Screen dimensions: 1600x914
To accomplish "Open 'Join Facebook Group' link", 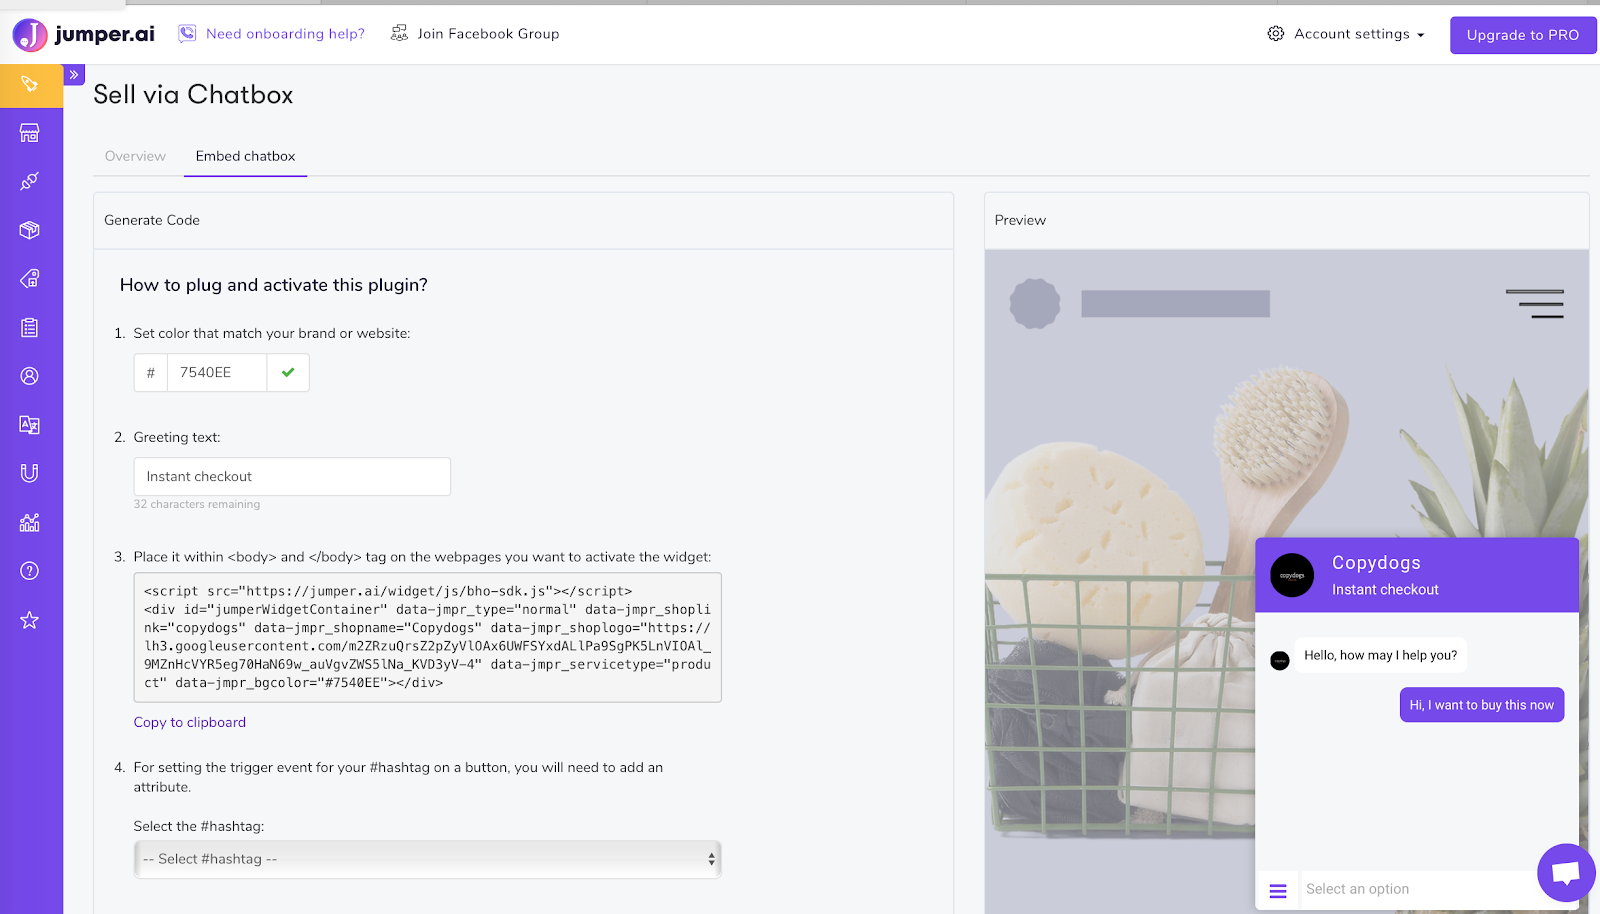I will click(x=488, y=34).
